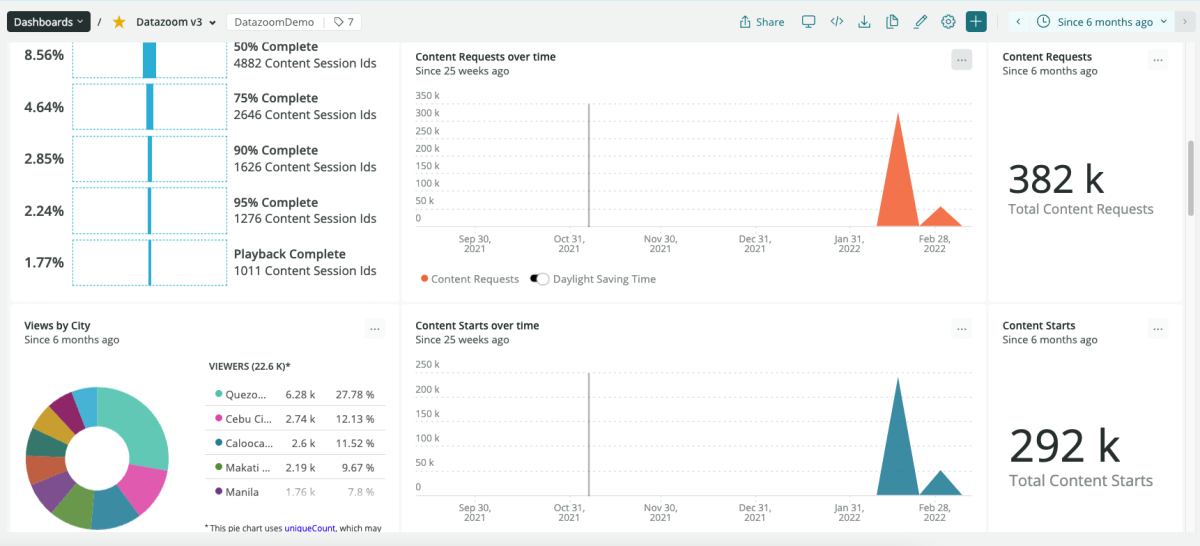Click the TV mode monitor icon

click(809, 22)
